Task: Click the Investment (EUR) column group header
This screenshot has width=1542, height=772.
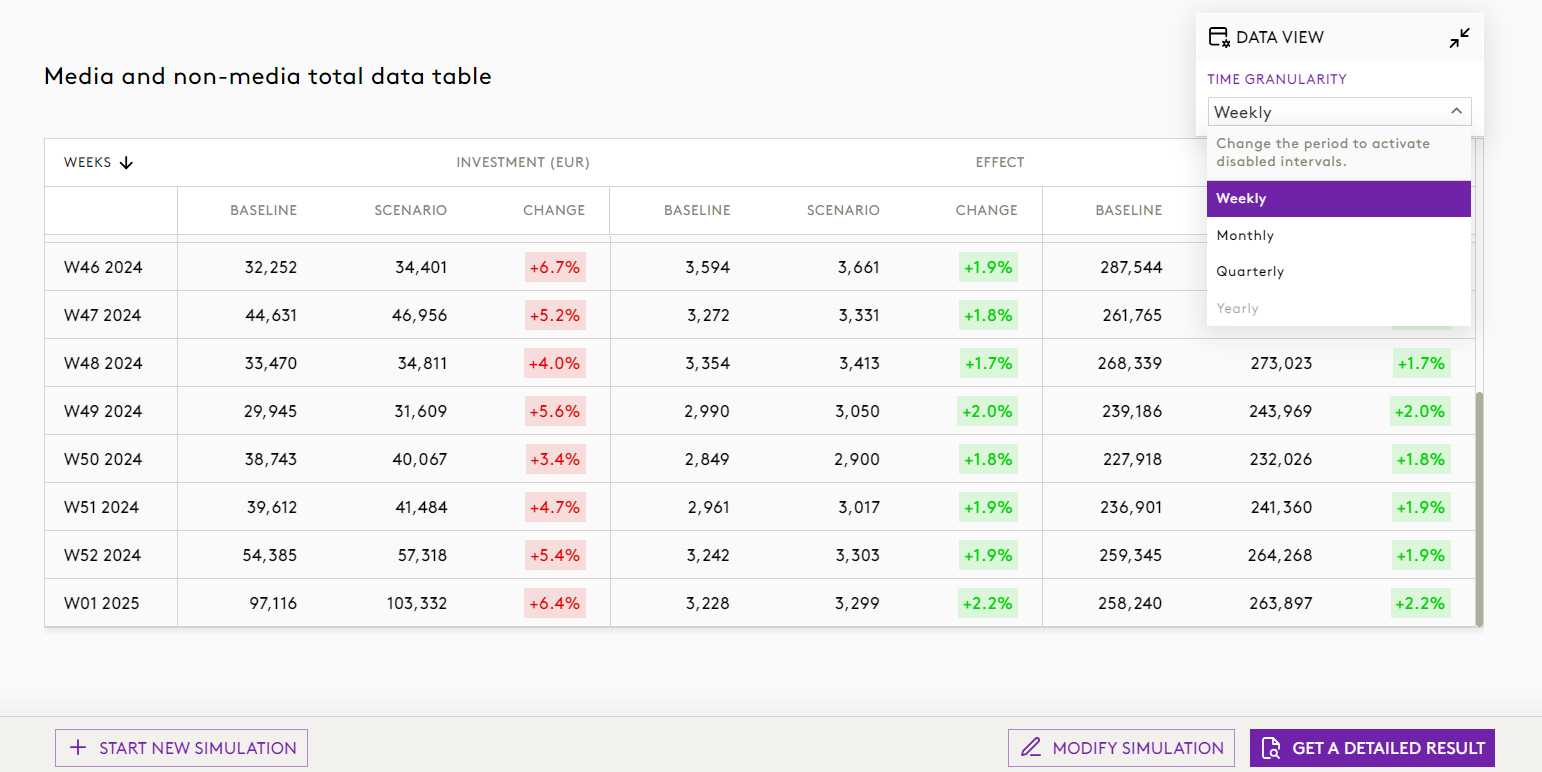Action: pyautogui.click(x=523, y=163)
